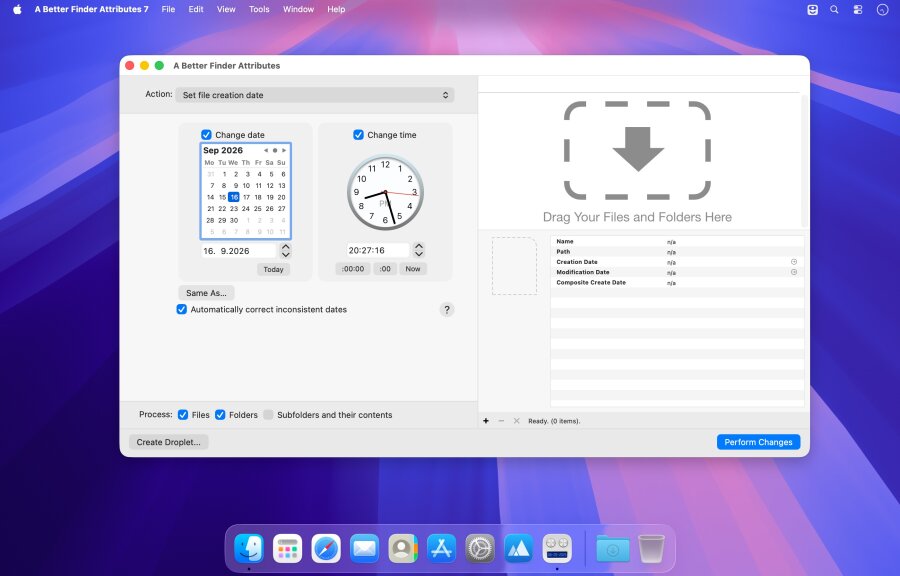
Task: Open the App Store dock icon
Action: pyautogui.click(x=441, y=548)
